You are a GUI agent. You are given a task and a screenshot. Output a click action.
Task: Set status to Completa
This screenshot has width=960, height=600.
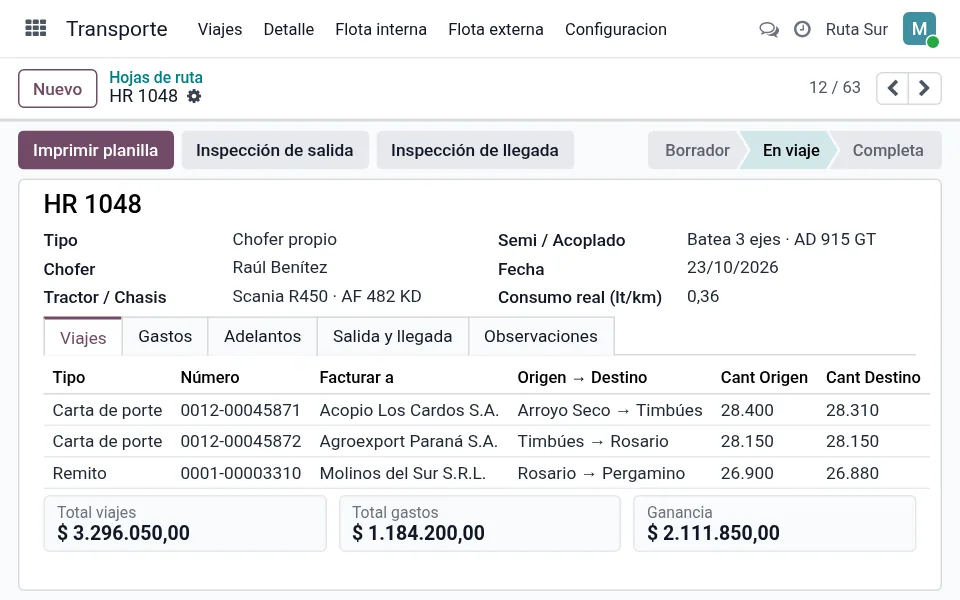pos(888,150)
